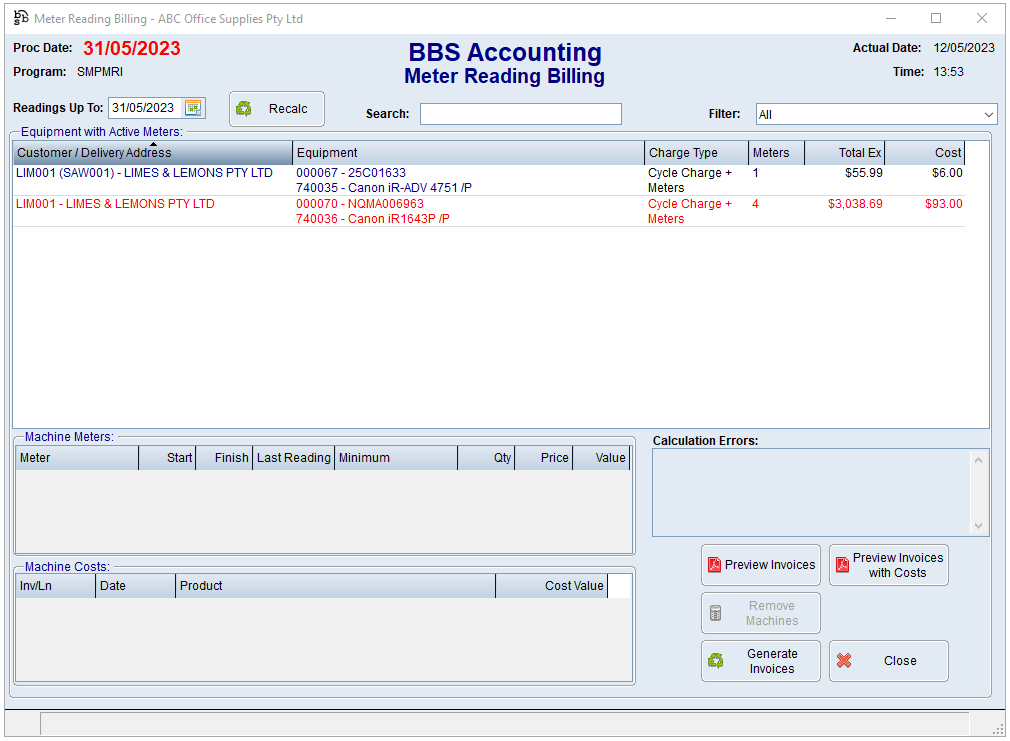Click the green recycle icon on Generate Invoices
Screen dimensions: 1010x741
click(x=716, y=661)
